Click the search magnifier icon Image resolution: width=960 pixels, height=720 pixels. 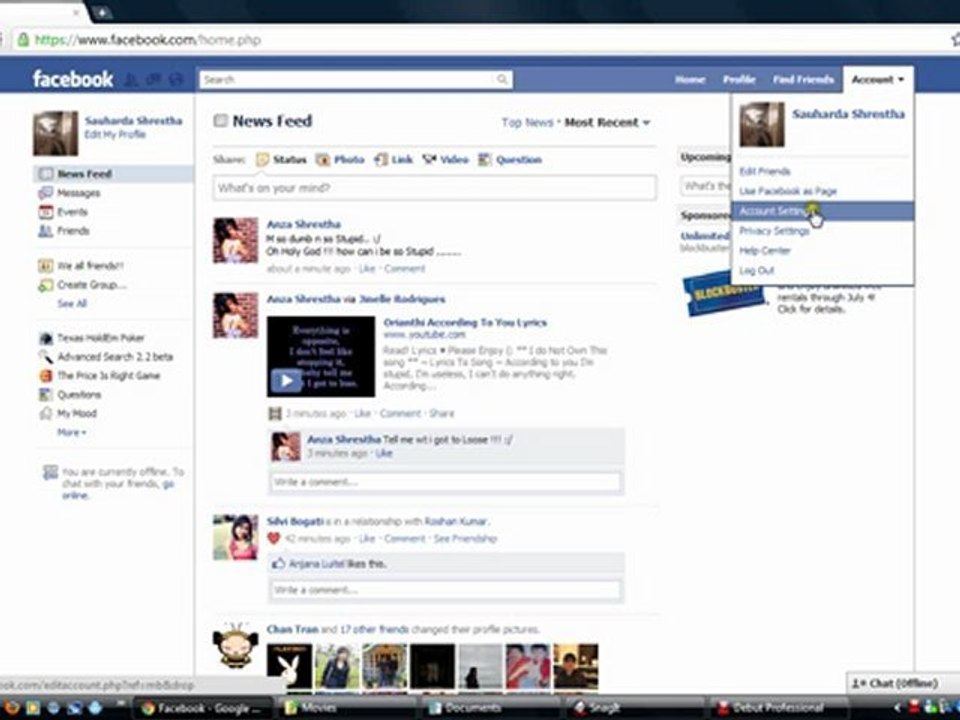(501, 80)
